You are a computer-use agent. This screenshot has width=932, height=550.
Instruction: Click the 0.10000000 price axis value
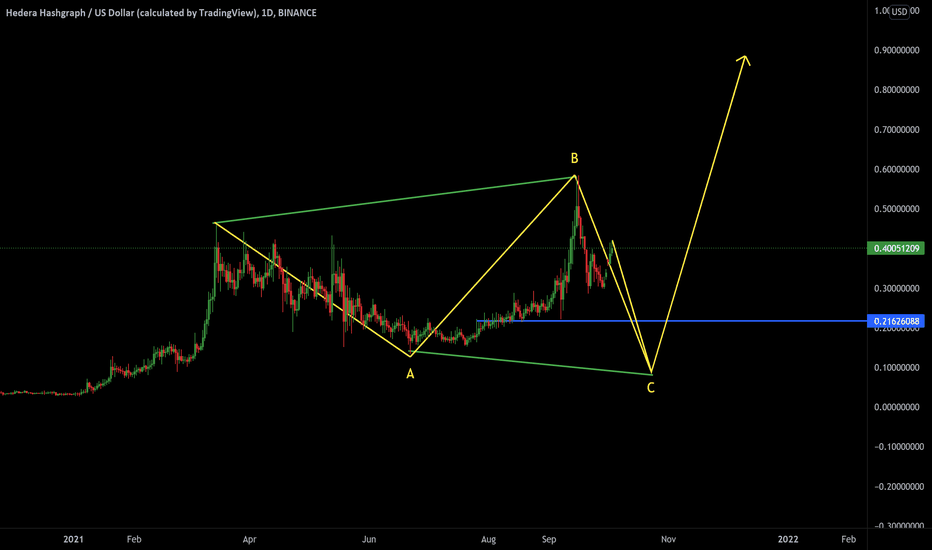(896, 367)
